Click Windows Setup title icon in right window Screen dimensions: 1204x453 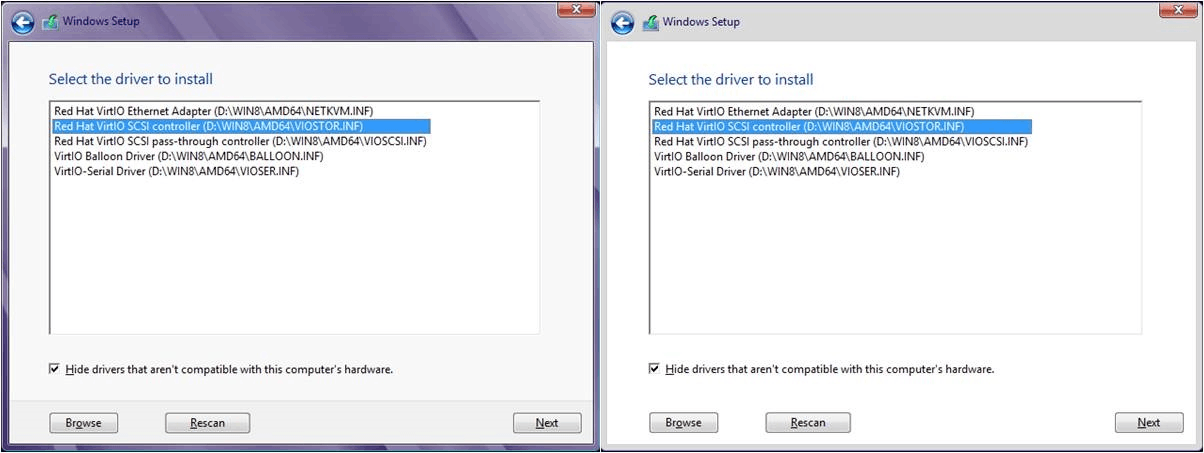[649, 22]
